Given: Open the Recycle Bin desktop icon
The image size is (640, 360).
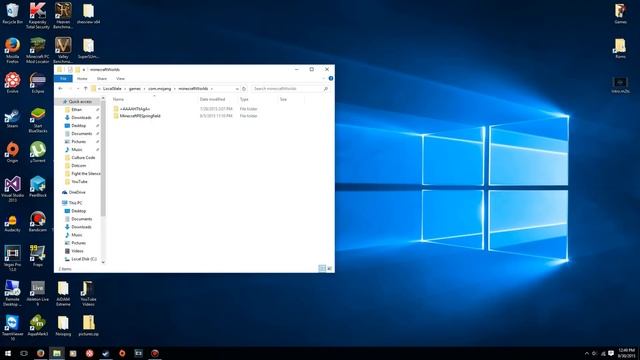Looking at the screenshot, I should click(12, 13).
